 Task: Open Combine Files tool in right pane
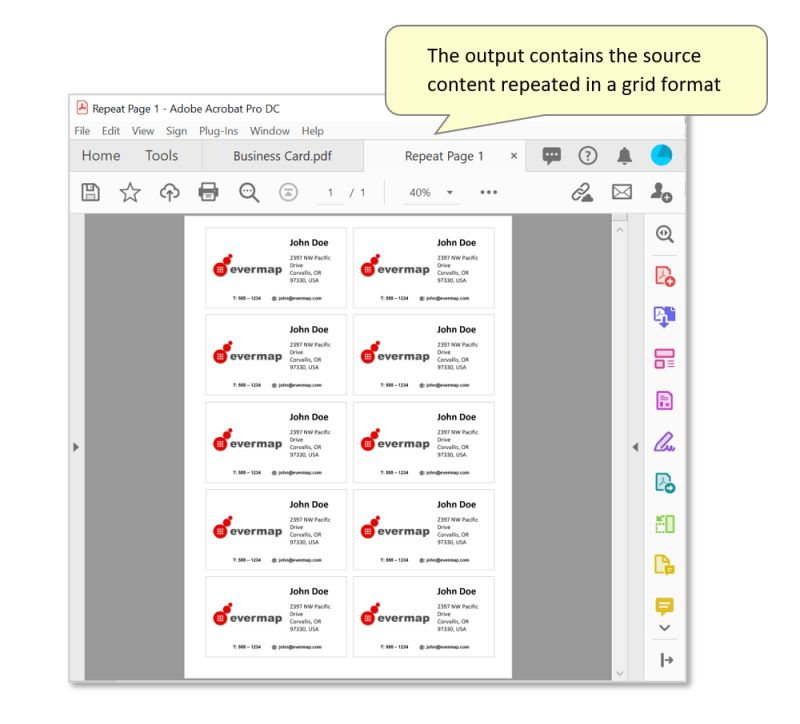tap(664, 316)
